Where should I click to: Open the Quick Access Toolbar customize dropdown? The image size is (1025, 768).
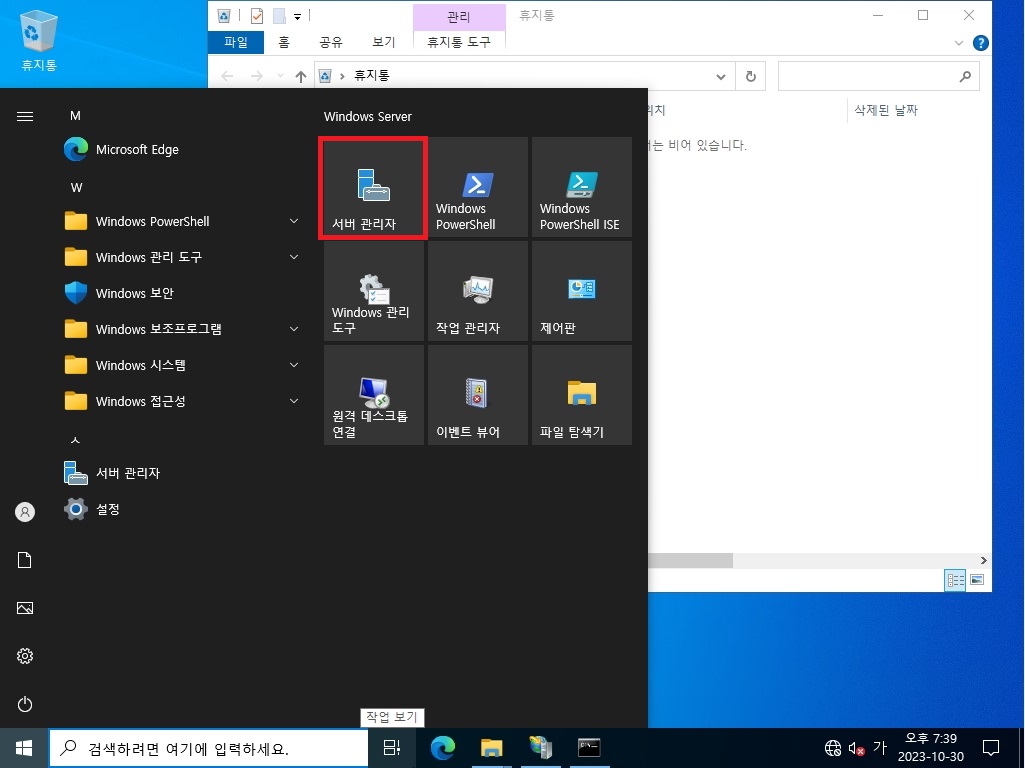click(x=297, y=16)
